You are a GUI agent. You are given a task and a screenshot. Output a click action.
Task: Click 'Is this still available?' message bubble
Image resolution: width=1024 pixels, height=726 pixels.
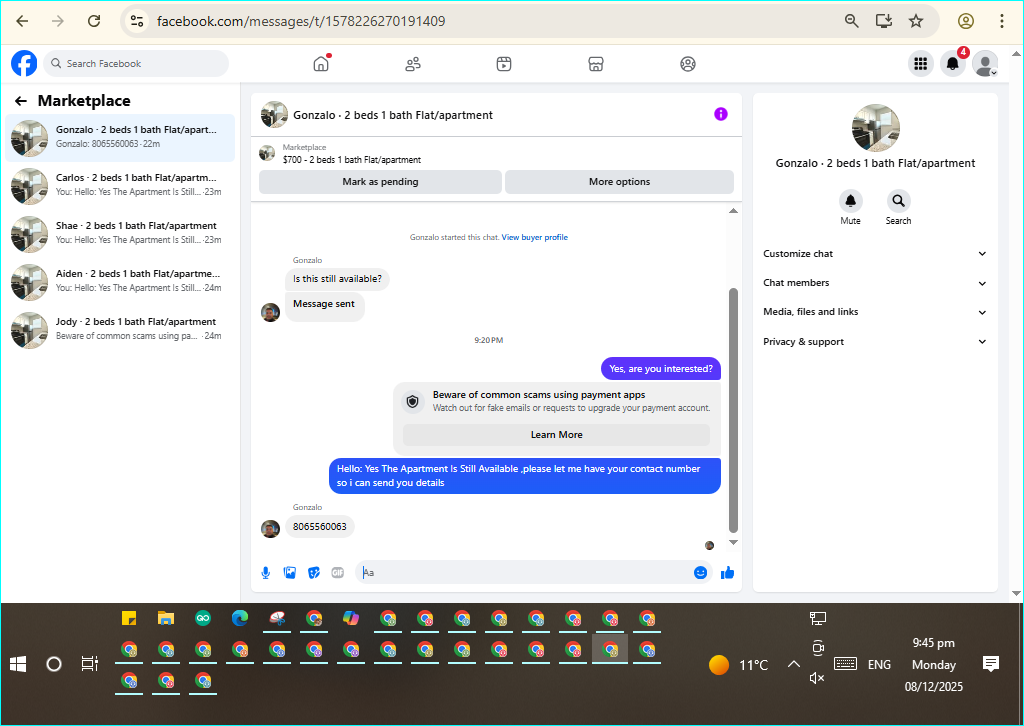point(337,279)
